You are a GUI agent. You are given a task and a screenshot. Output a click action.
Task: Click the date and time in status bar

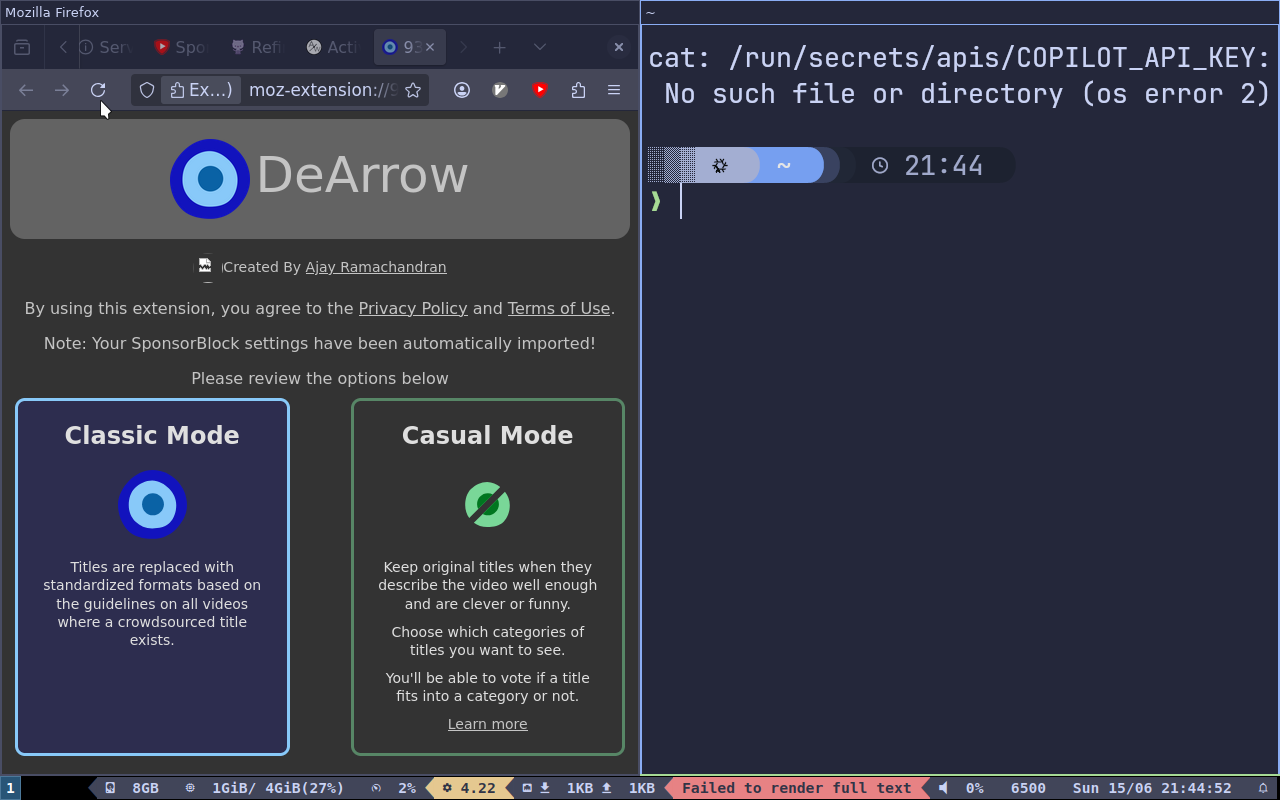(1152, 788)
